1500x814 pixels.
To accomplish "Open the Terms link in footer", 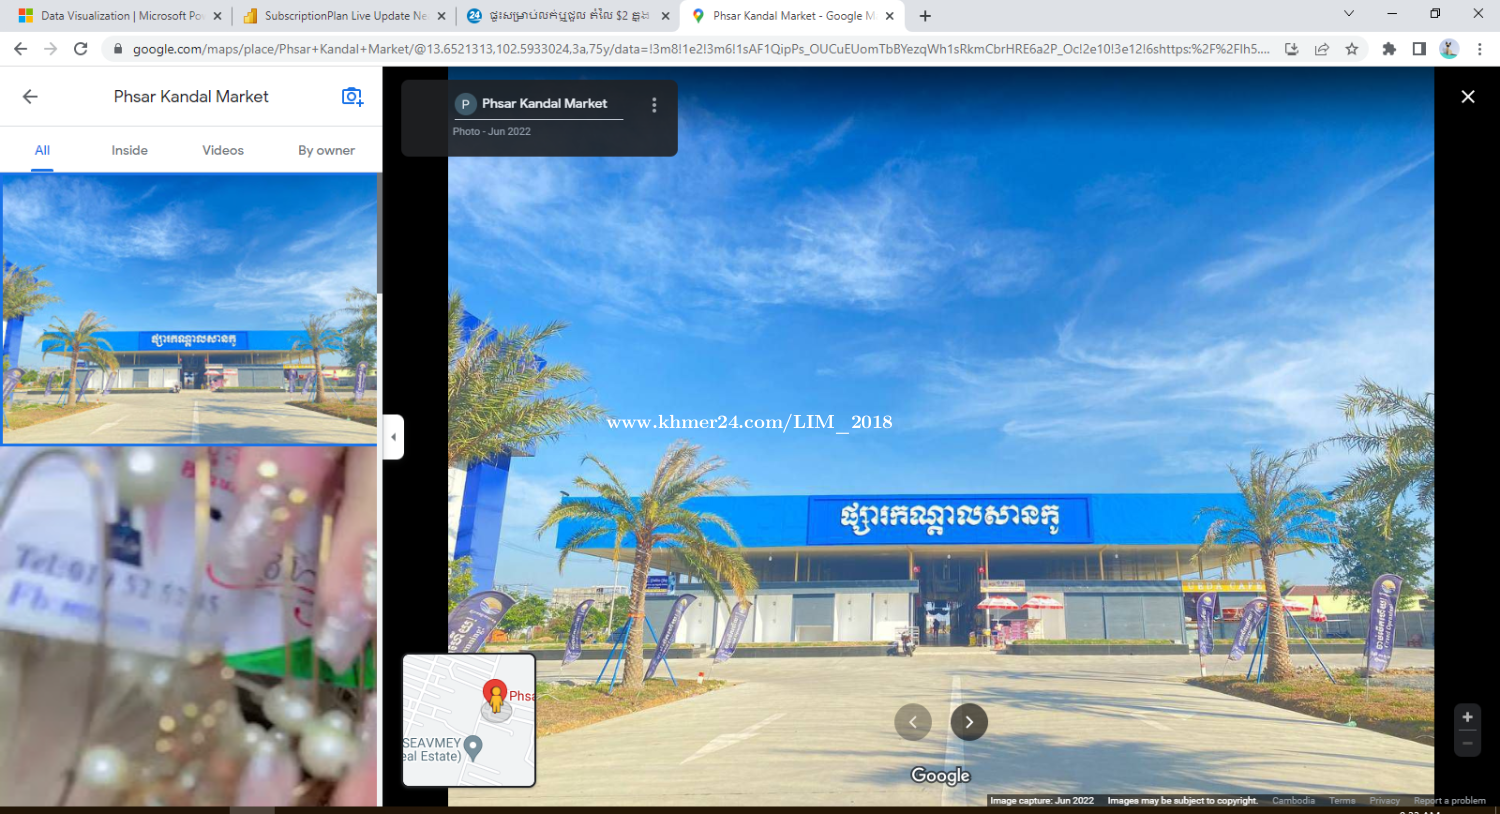I will [1342, 801].
